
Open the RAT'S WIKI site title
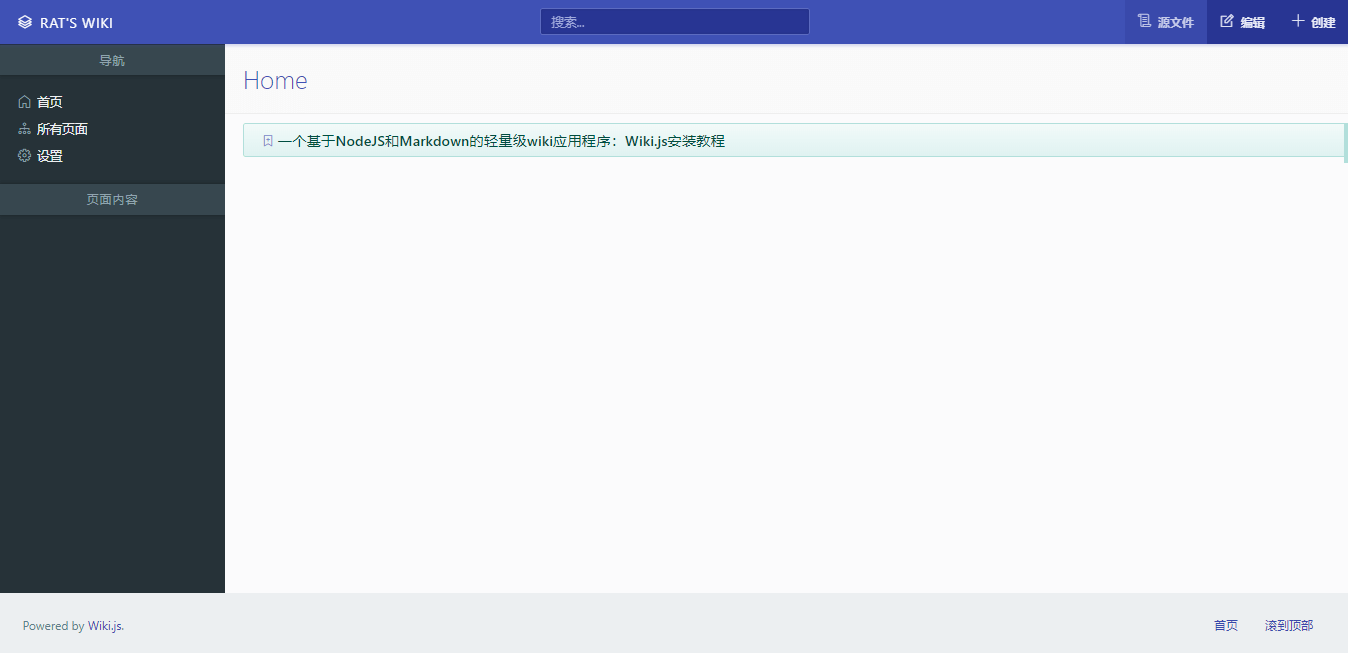76,22
